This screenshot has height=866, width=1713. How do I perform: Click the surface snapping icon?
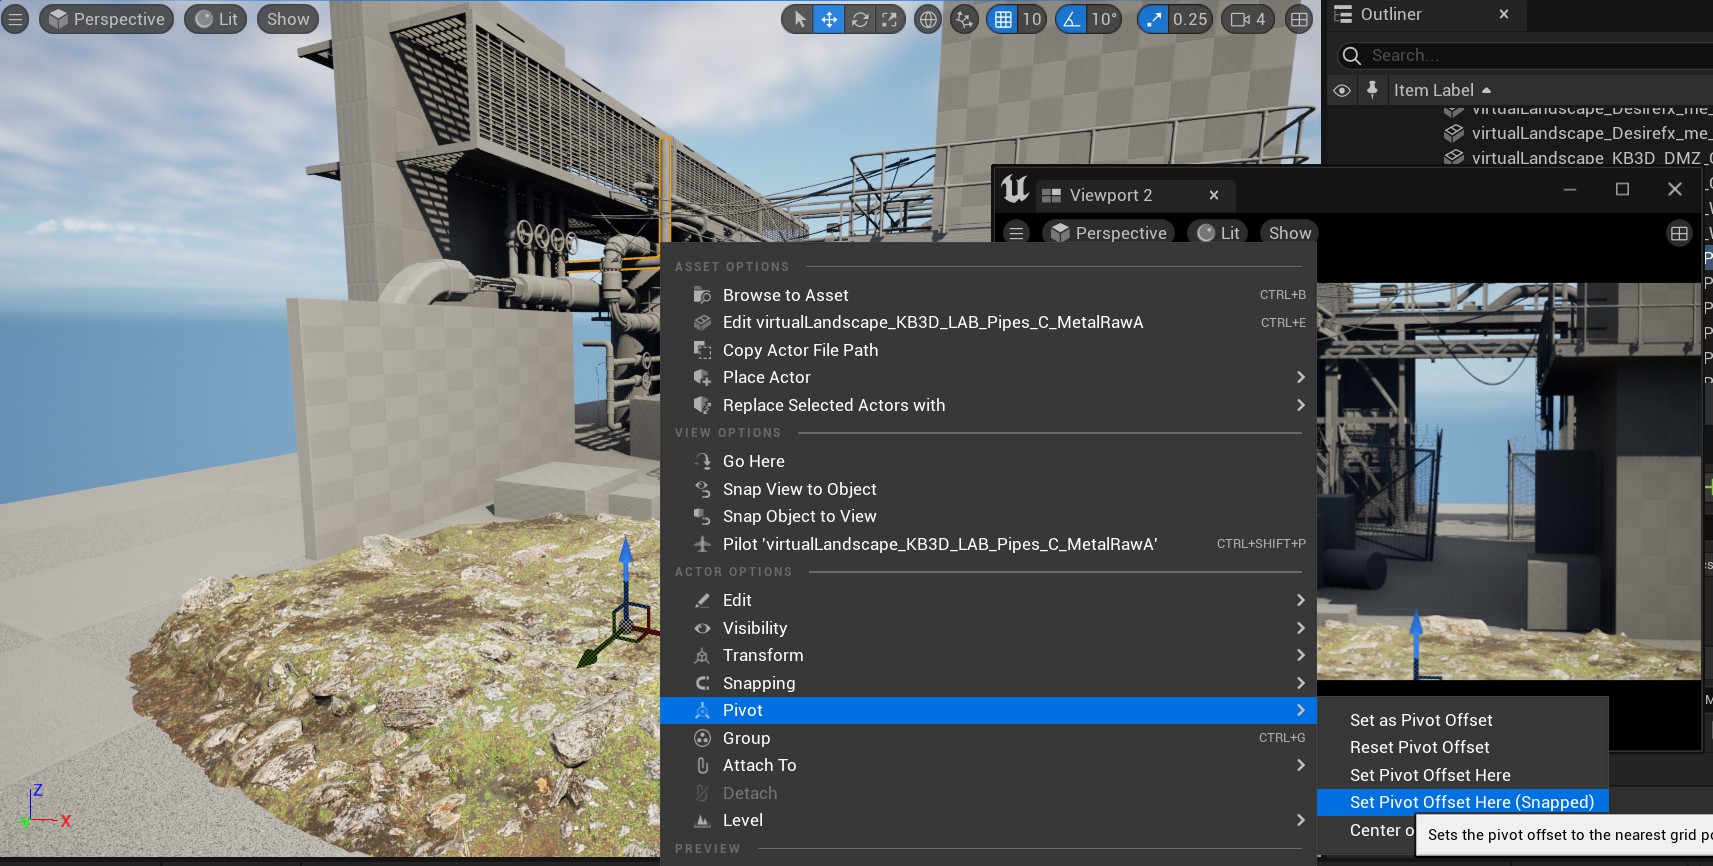pos(964,19)
